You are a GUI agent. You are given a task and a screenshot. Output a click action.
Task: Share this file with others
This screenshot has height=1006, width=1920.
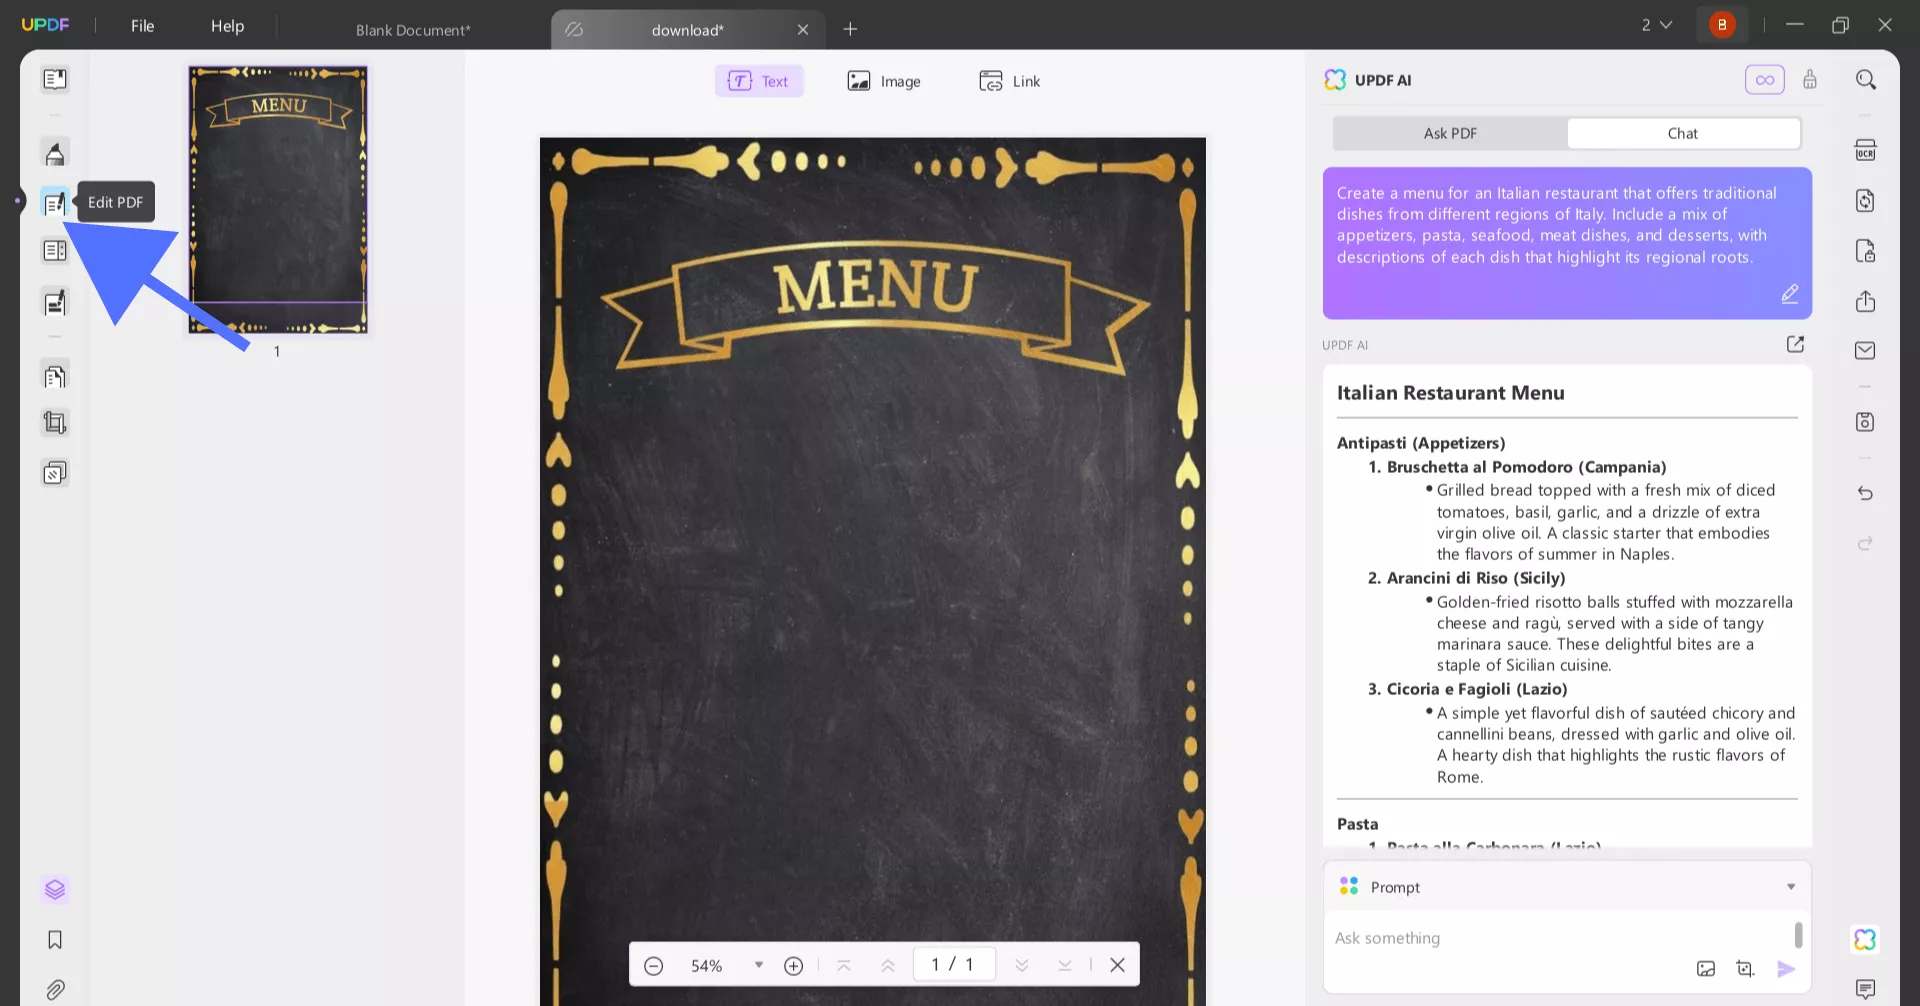click(x=1865, y=301)
